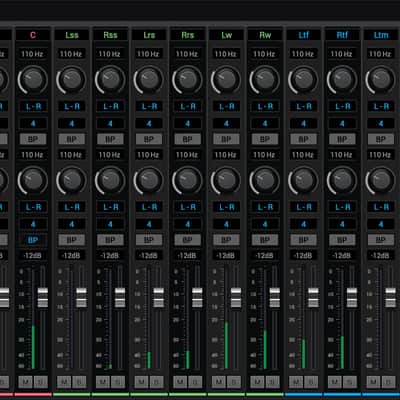Select the C channel name label
Screen dimensions: 400x400
click(x=33, y=35)
